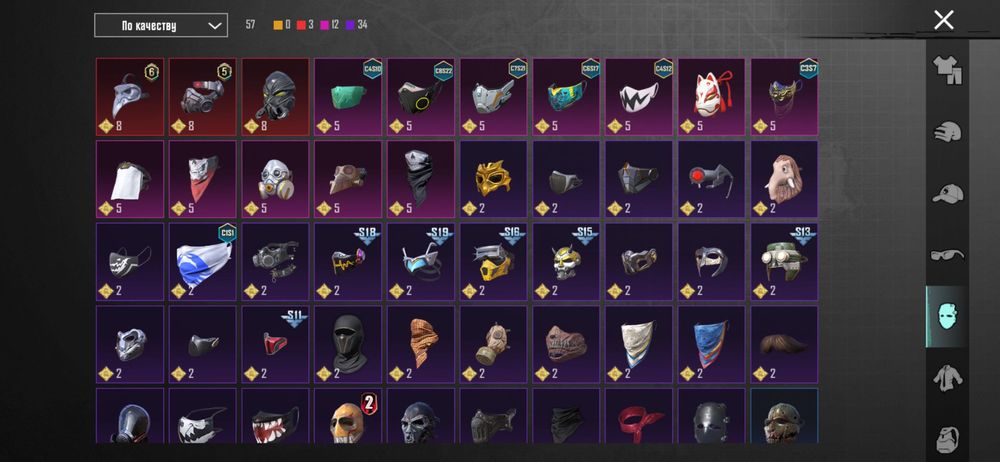This screenshot has height=462, width=1000.
Task: Filter by the orange rarity swatch
Action: coord(278,25)
